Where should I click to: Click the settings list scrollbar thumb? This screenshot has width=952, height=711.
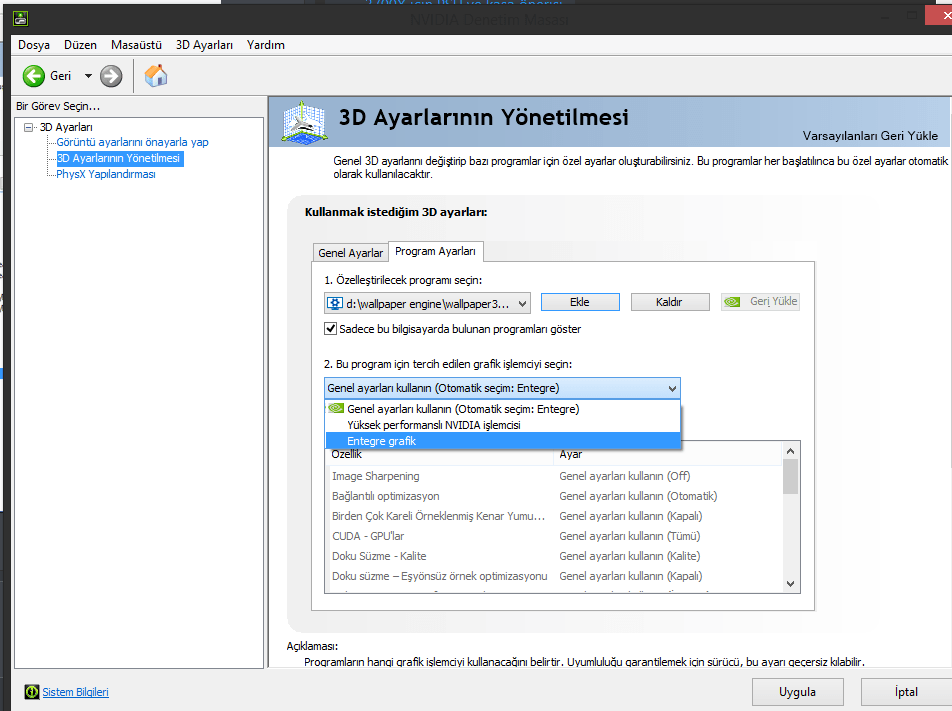[x=790, y=477]
